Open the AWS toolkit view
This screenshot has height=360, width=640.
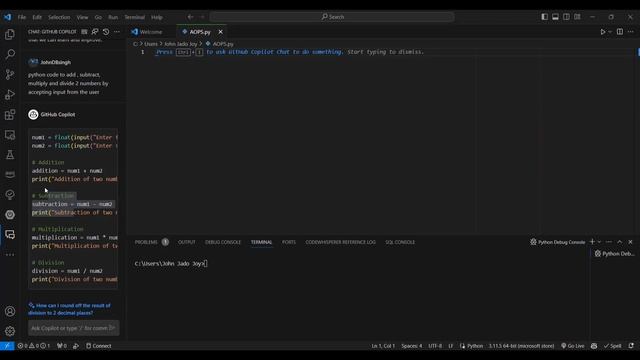click(x=10, y=174)
